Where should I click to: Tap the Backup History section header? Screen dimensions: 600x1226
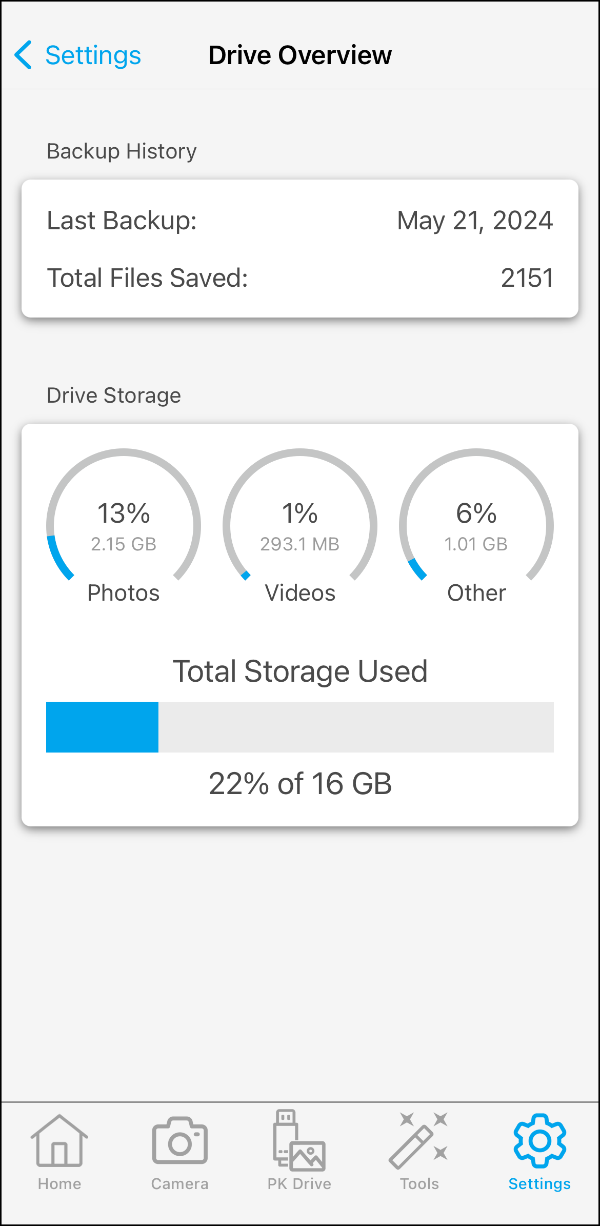[121, 151]
